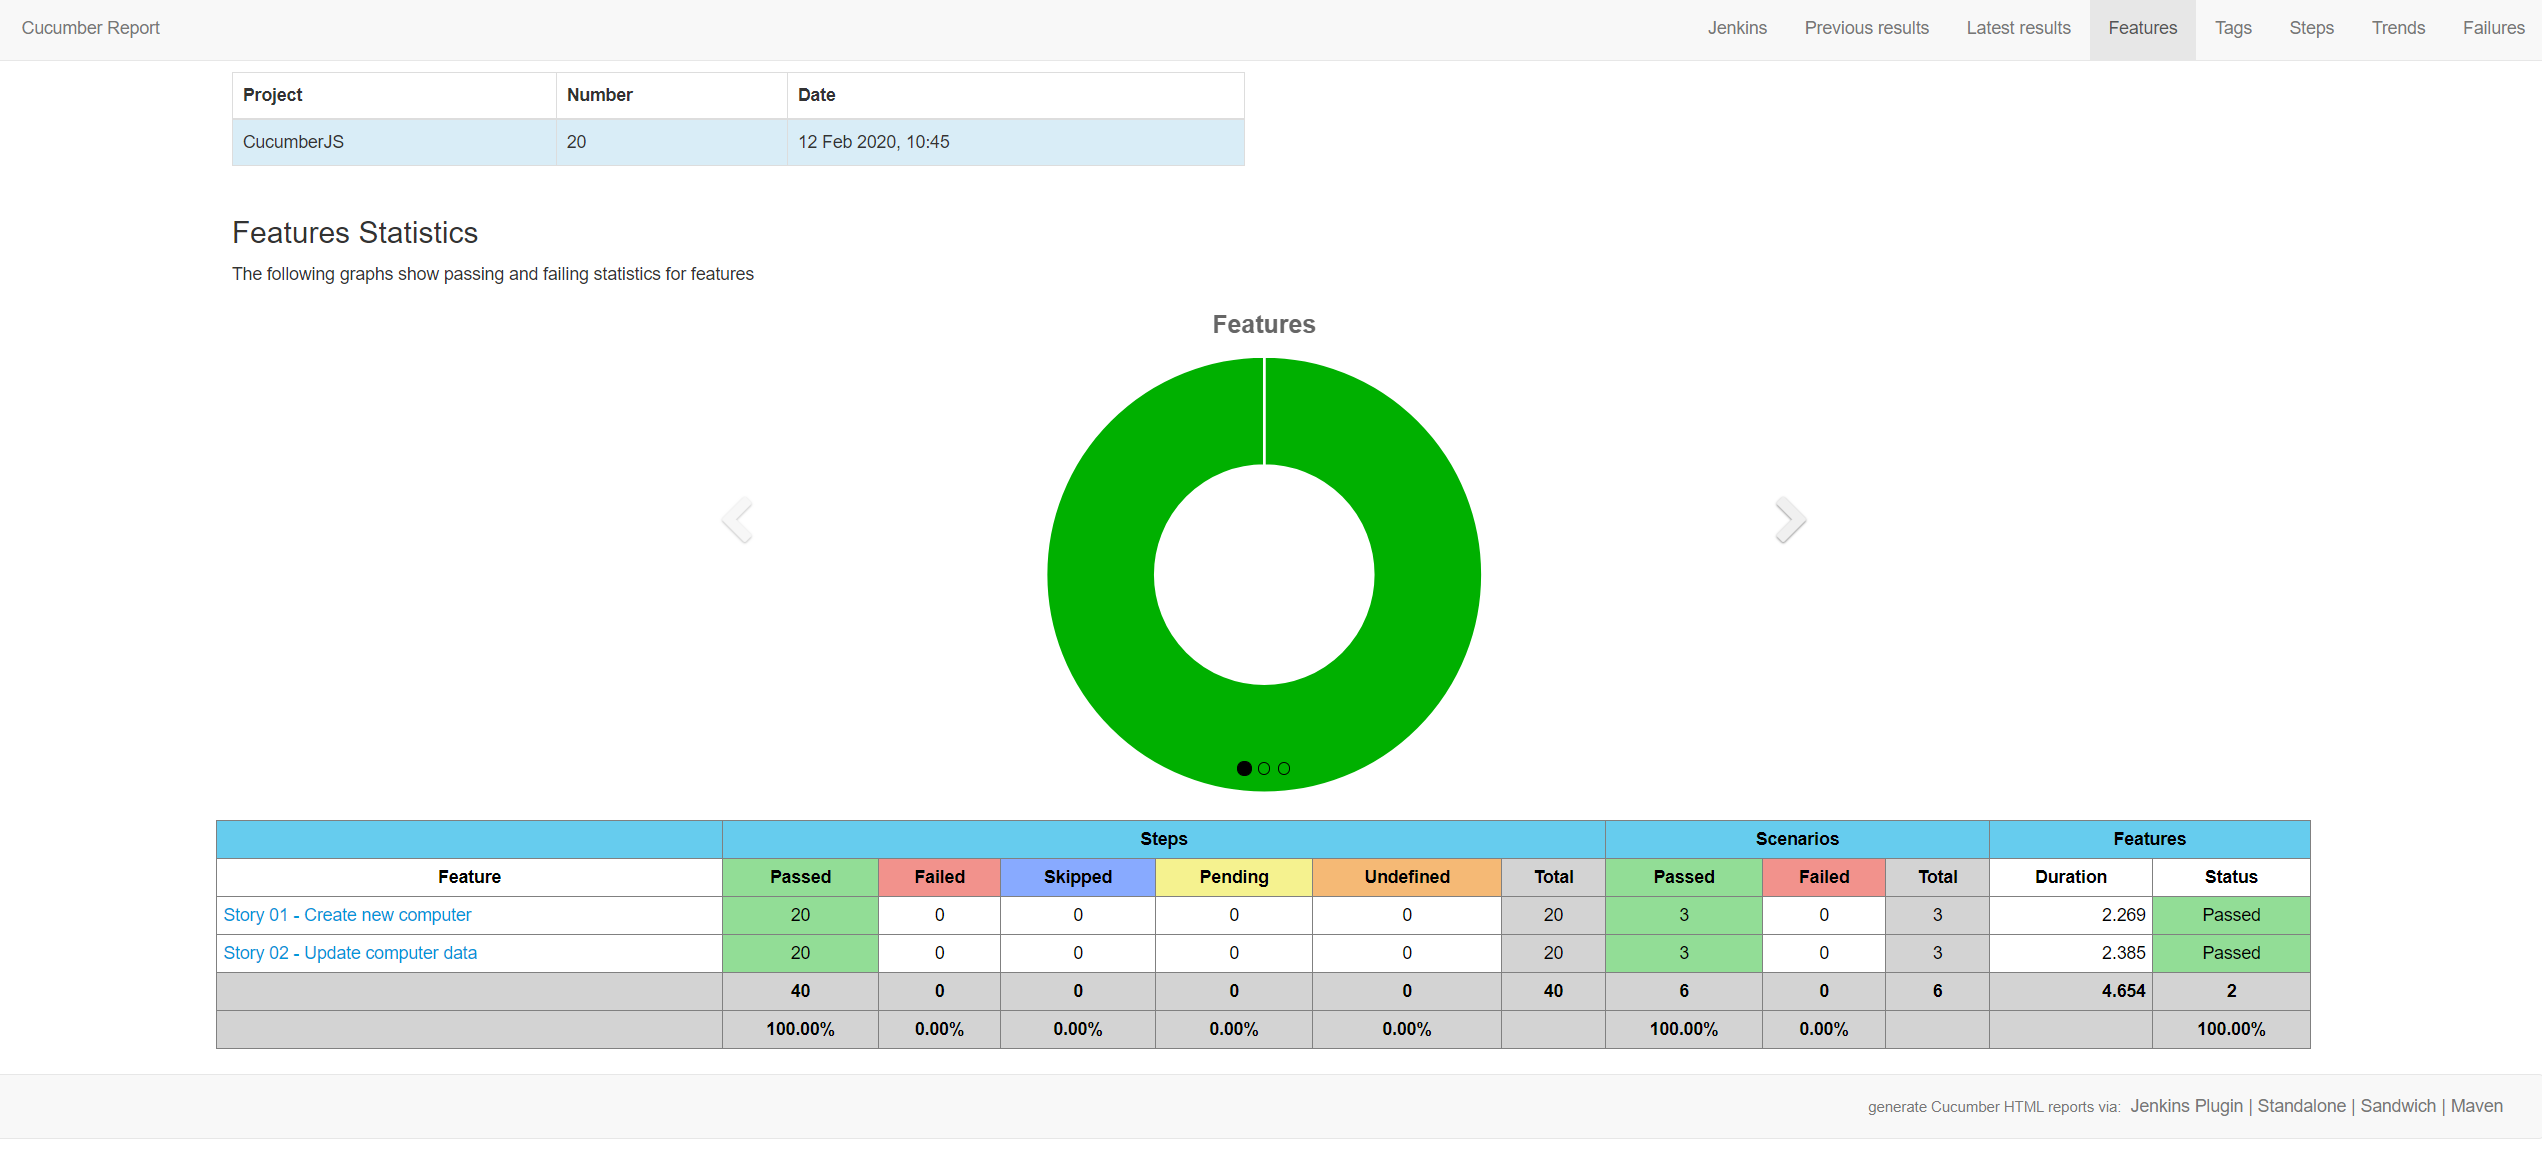Image resolution: width=2542 pixels, height=1170 pixels.
Task: Open Story 02 - Update computer data
Action: (350, 953)
